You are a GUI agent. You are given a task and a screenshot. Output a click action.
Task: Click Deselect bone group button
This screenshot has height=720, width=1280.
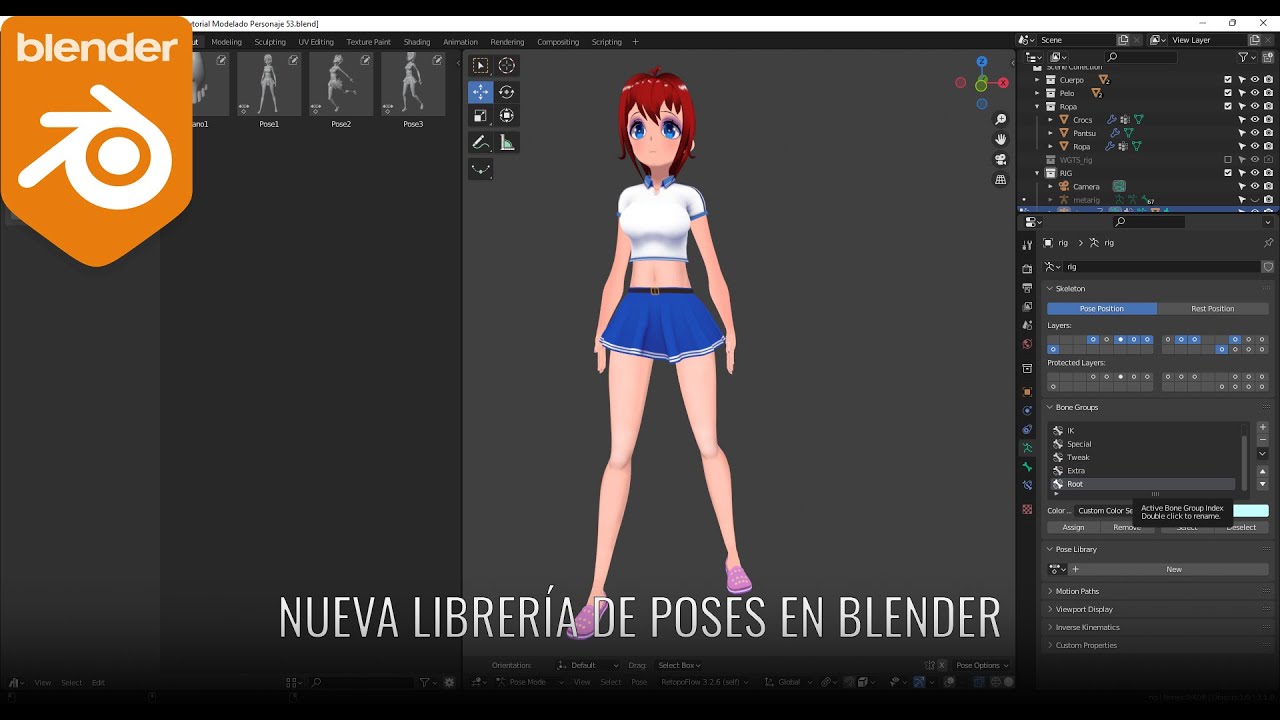(1241, 528)
